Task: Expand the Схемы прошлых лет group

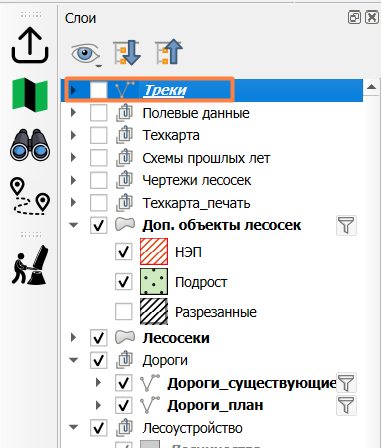Action: [74, 158]
